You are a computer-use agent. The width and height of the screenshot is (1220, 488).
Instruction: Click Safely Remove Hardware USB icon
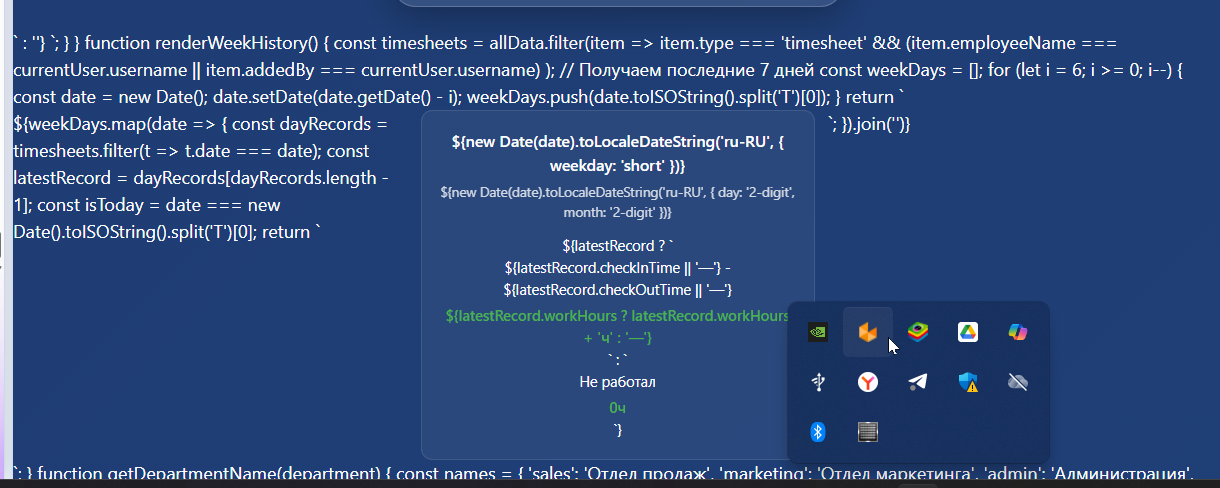coord(817,382)
